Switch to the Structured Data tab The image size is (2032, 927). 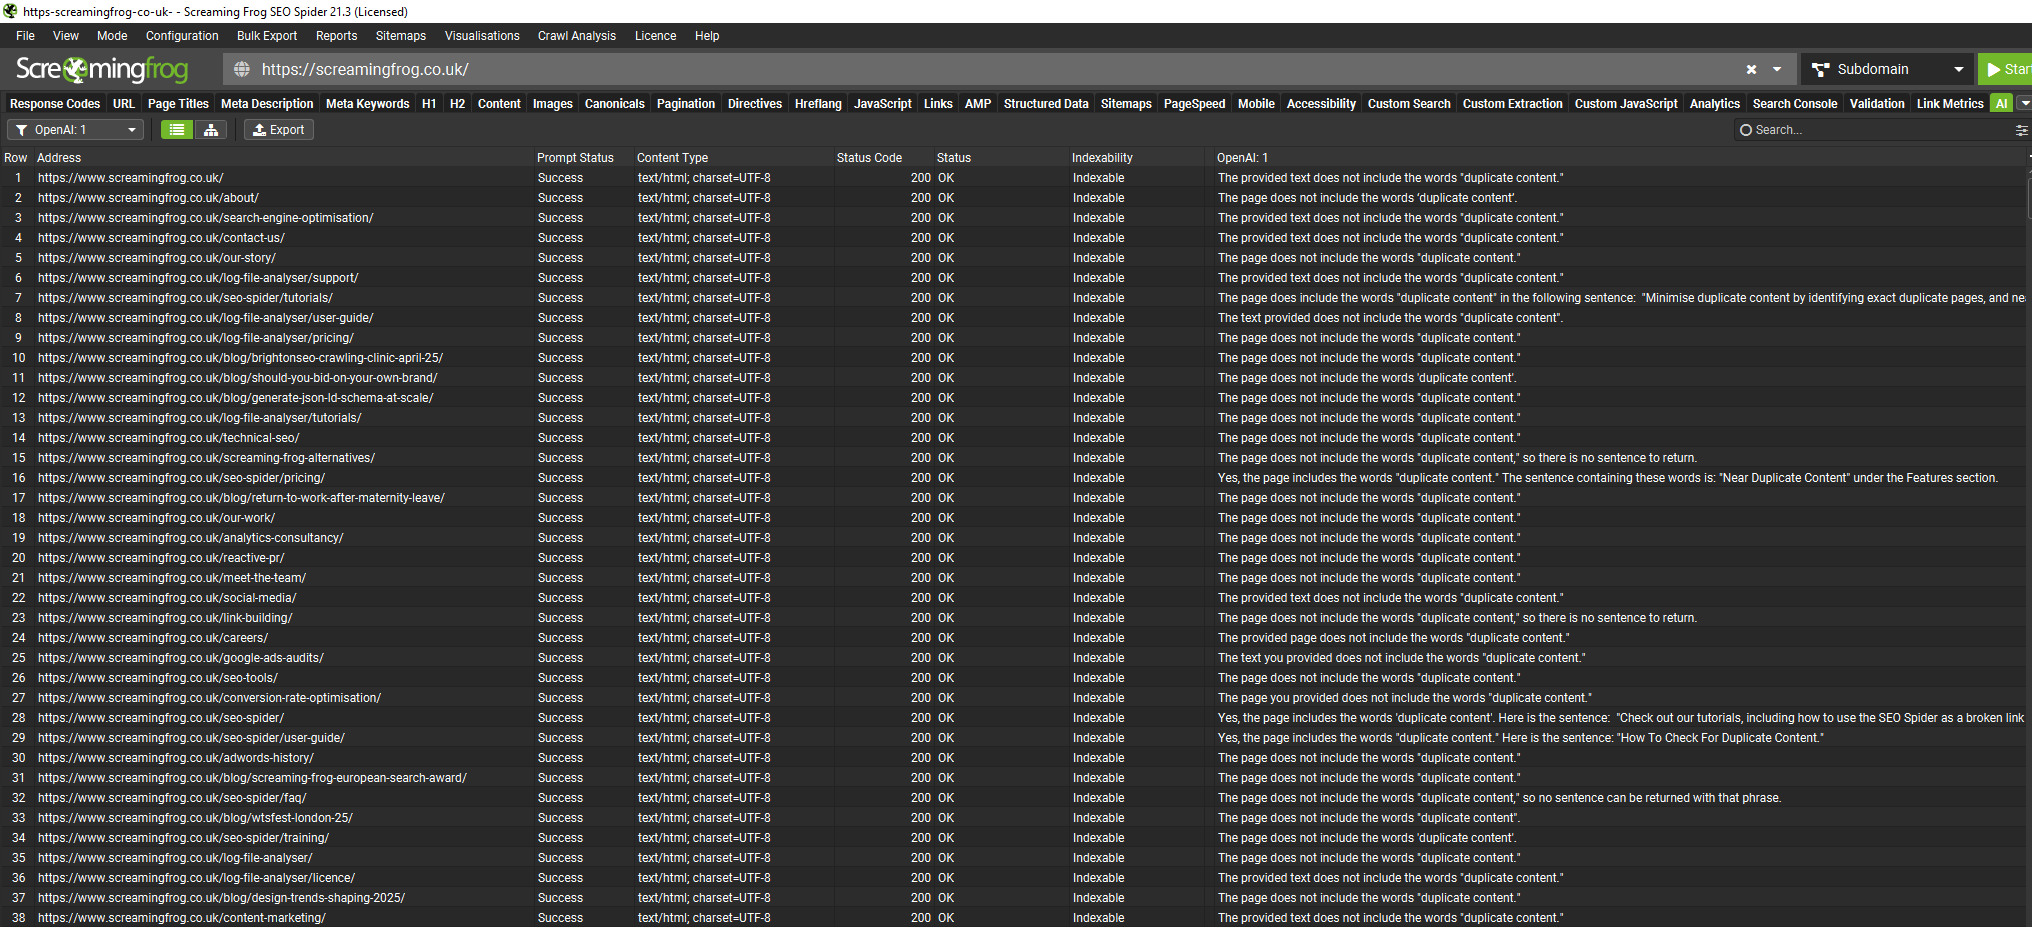(1045, 104)
